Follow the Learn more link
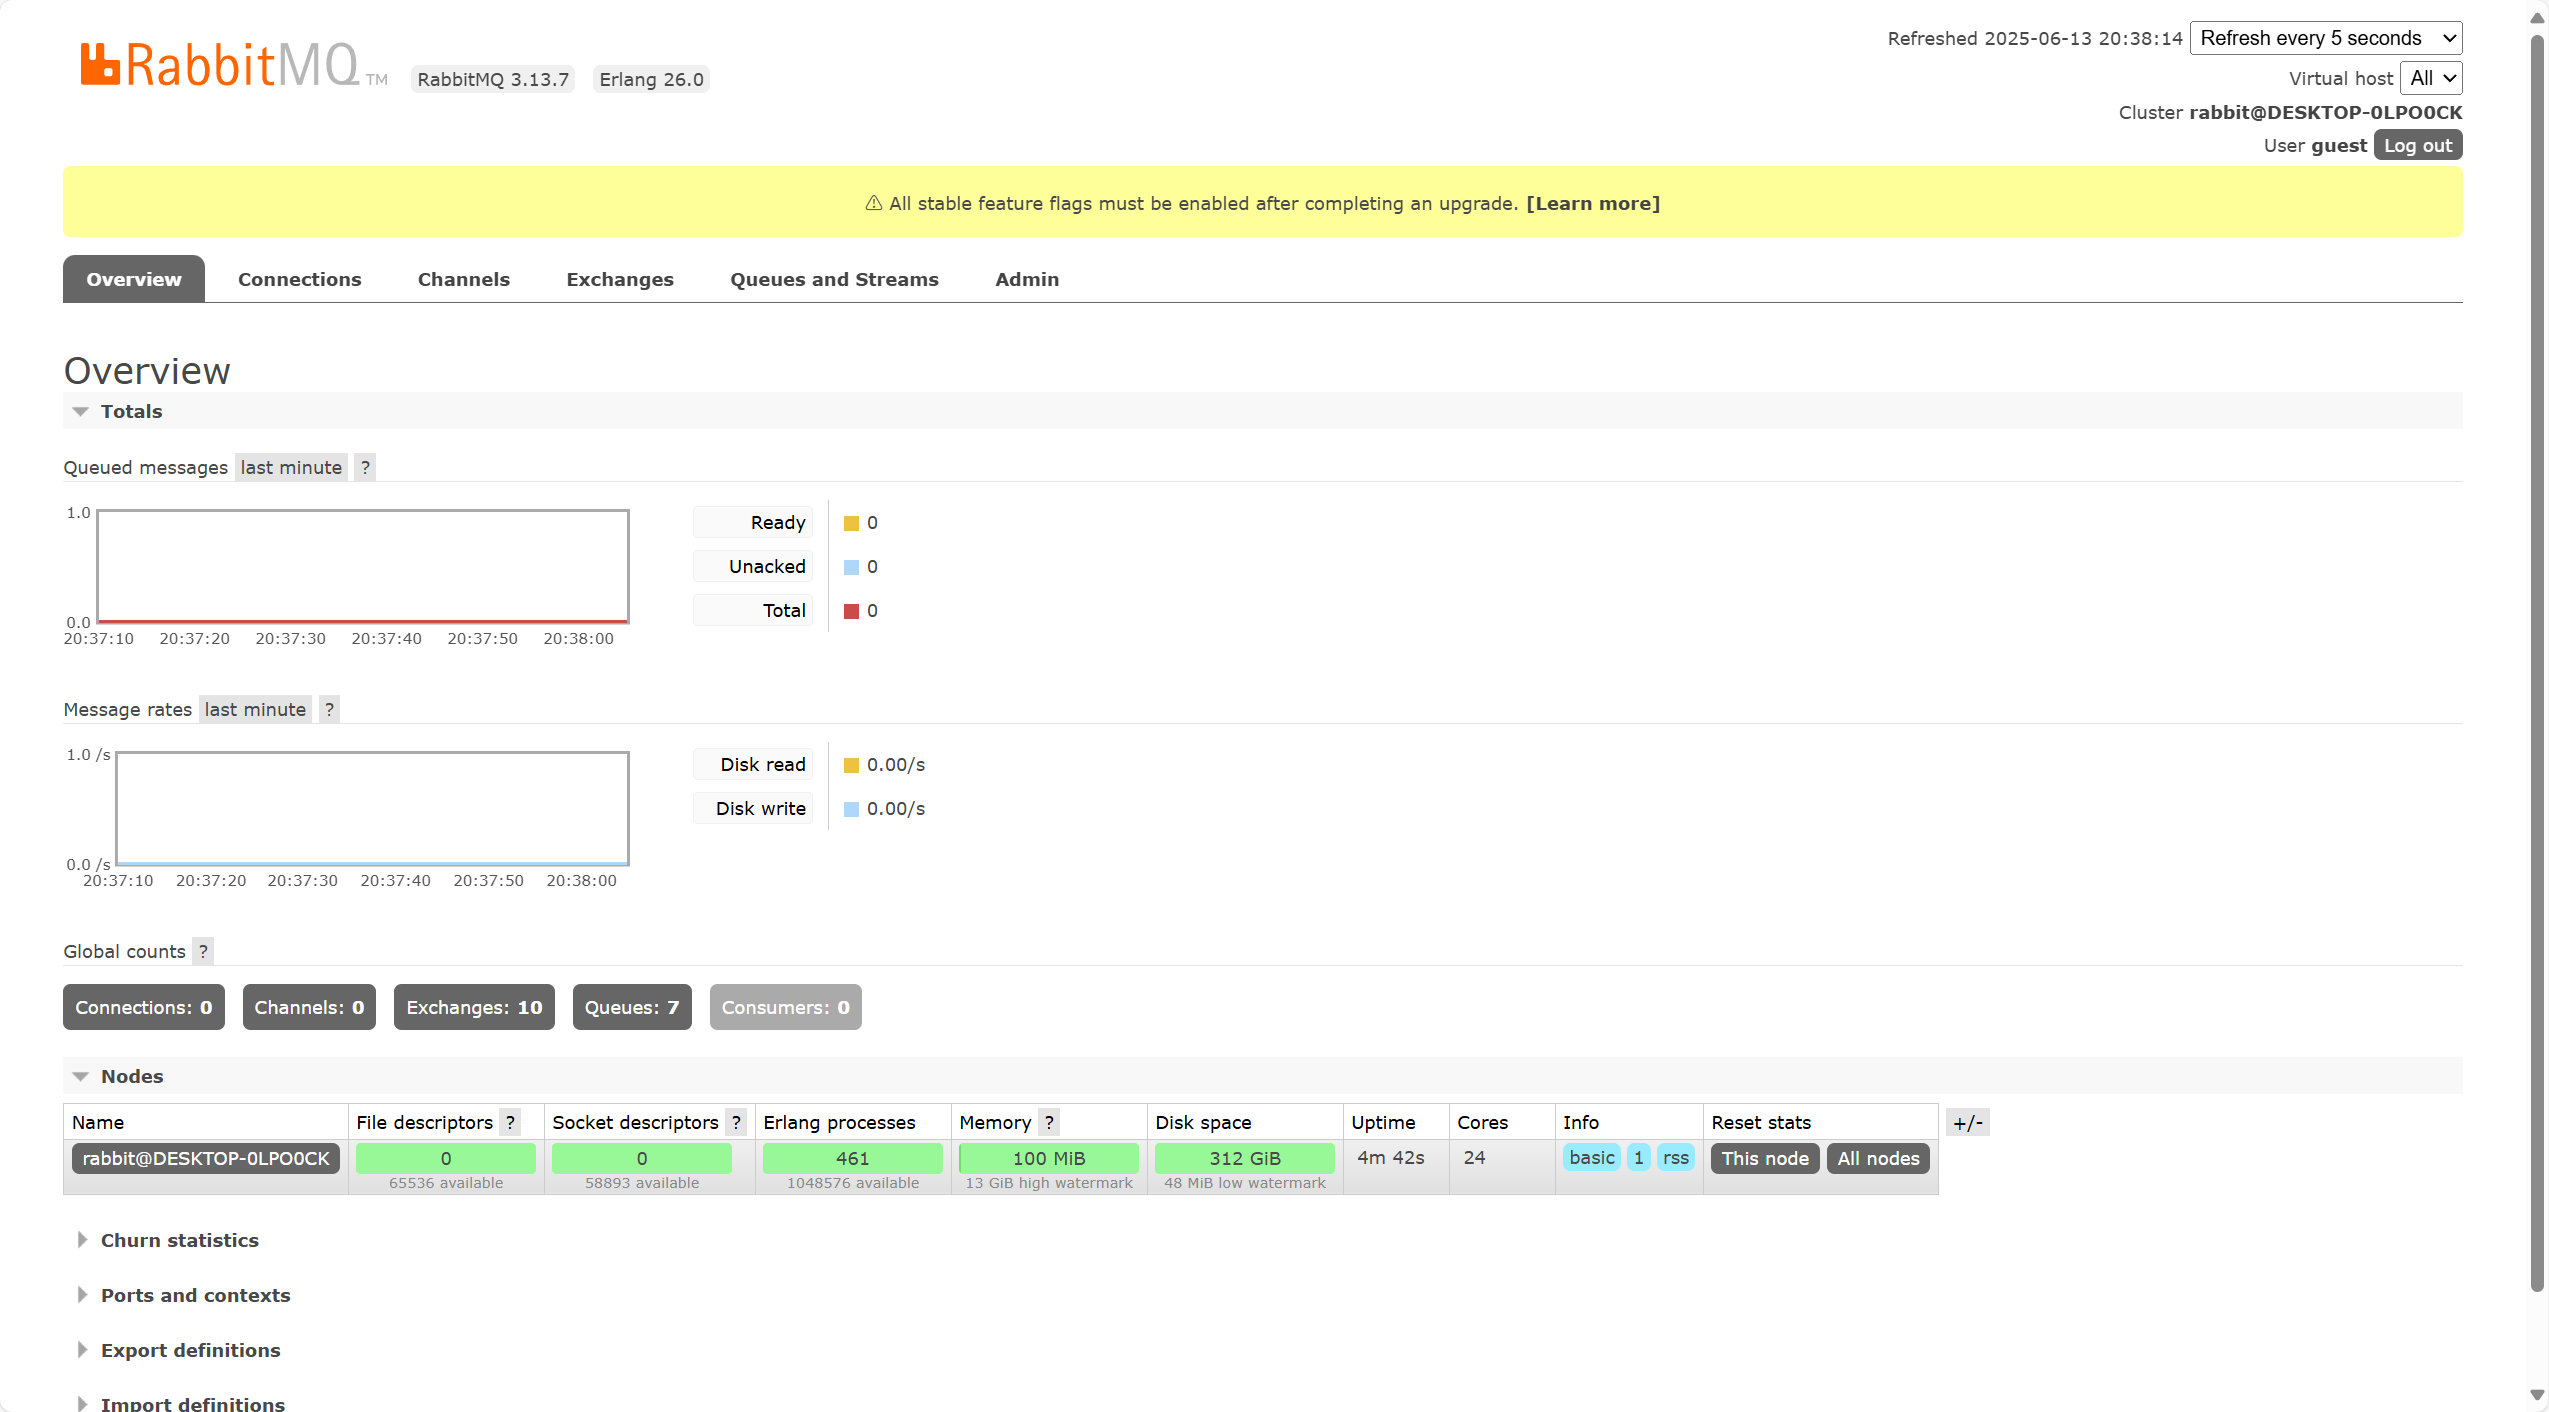Screen dimensions: 2549x1412 tap(1592, 203)
